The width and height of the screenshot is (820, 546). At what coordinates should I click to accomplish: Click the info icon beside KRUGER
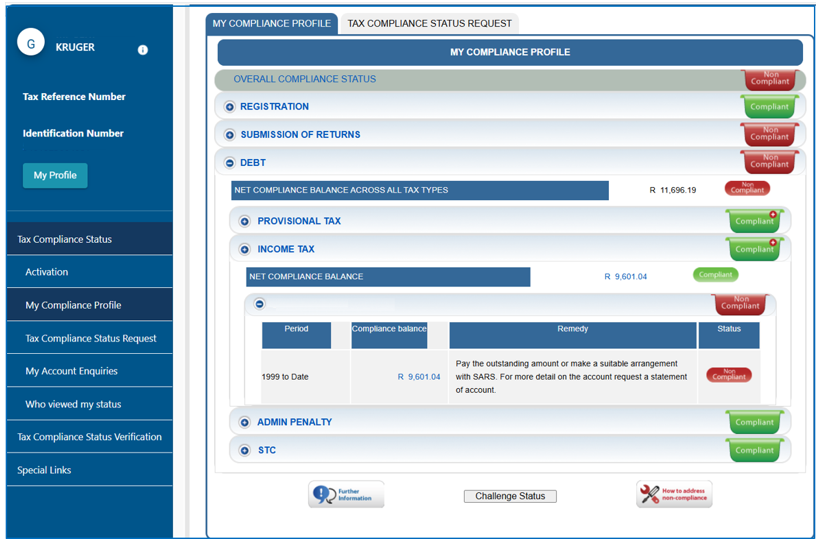[x=143, y=50]
